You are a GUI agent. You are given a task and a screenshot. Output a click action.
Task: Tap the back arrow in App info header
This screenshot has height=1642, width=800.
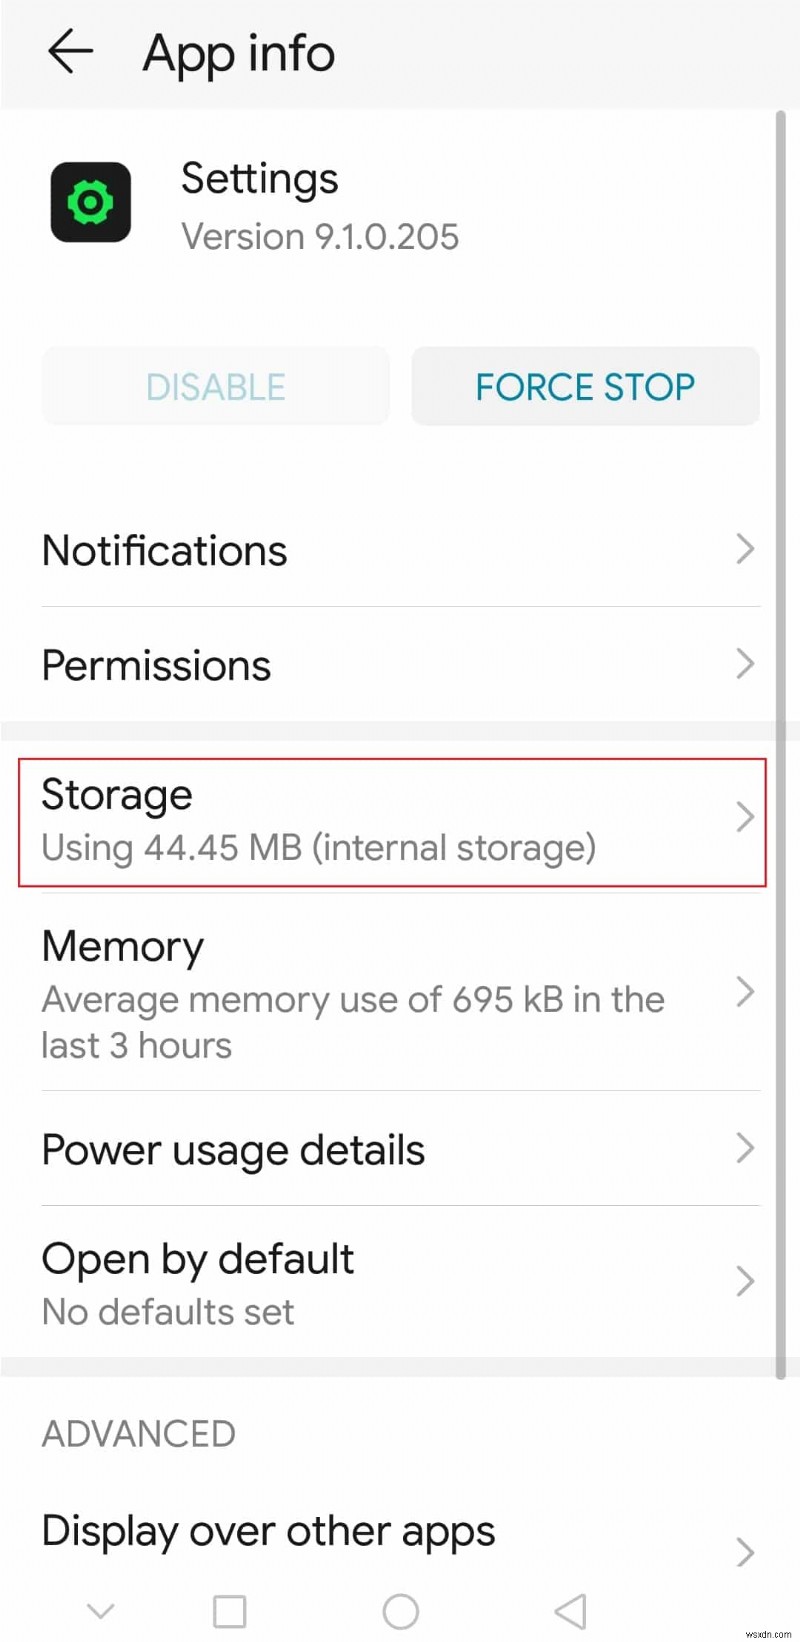(x=69, y=53)
